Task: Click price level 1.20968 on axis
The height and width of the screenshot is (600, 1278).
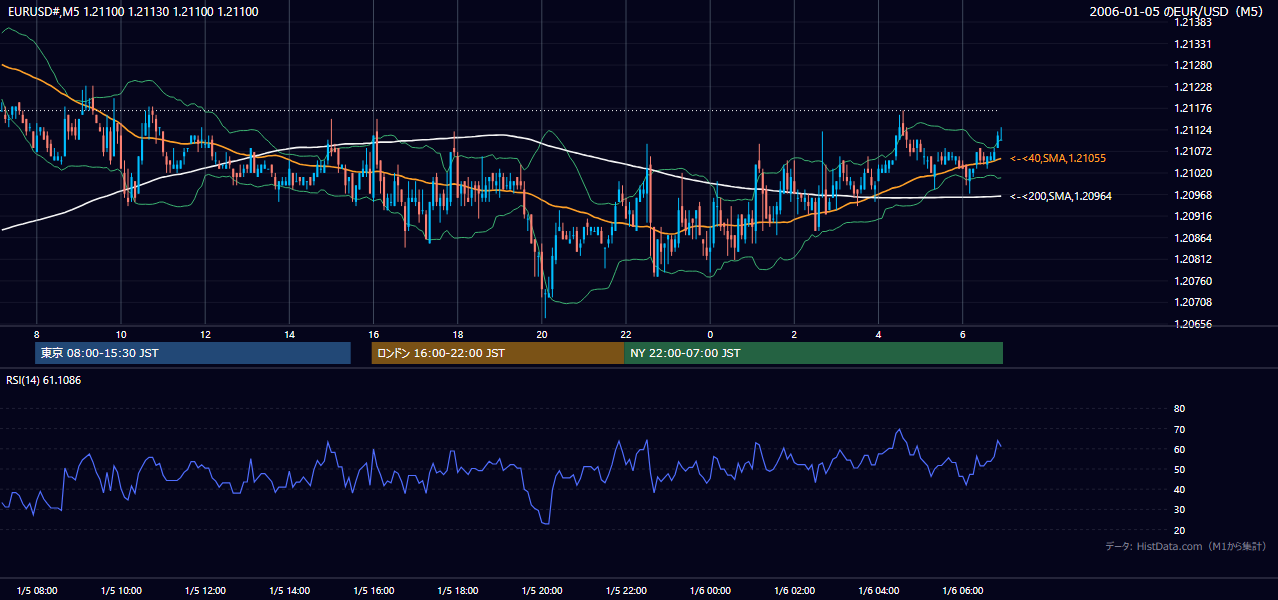Action: tap(1192, 195)
